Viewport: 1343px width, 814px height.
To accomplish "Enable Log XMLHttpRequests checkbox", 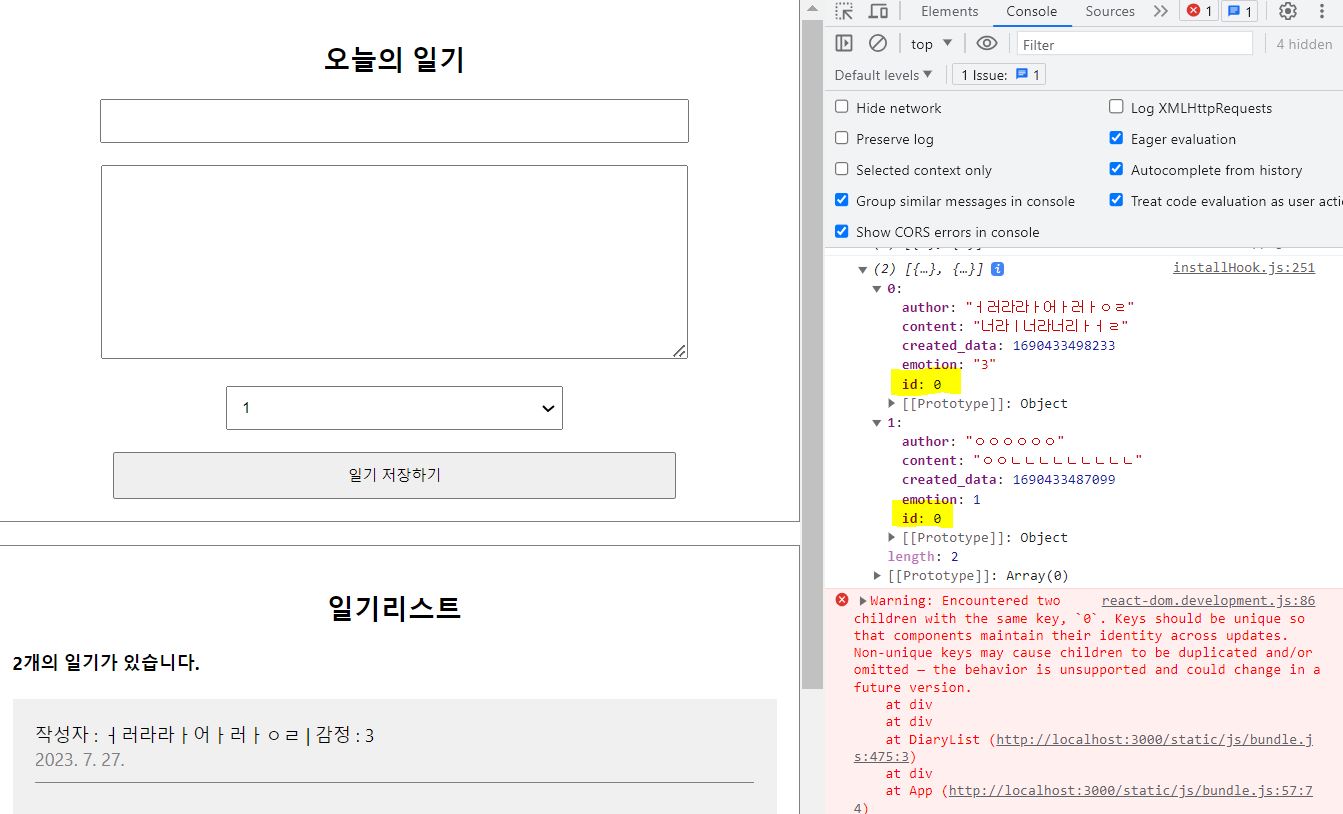I will (x=1116, y=107).
